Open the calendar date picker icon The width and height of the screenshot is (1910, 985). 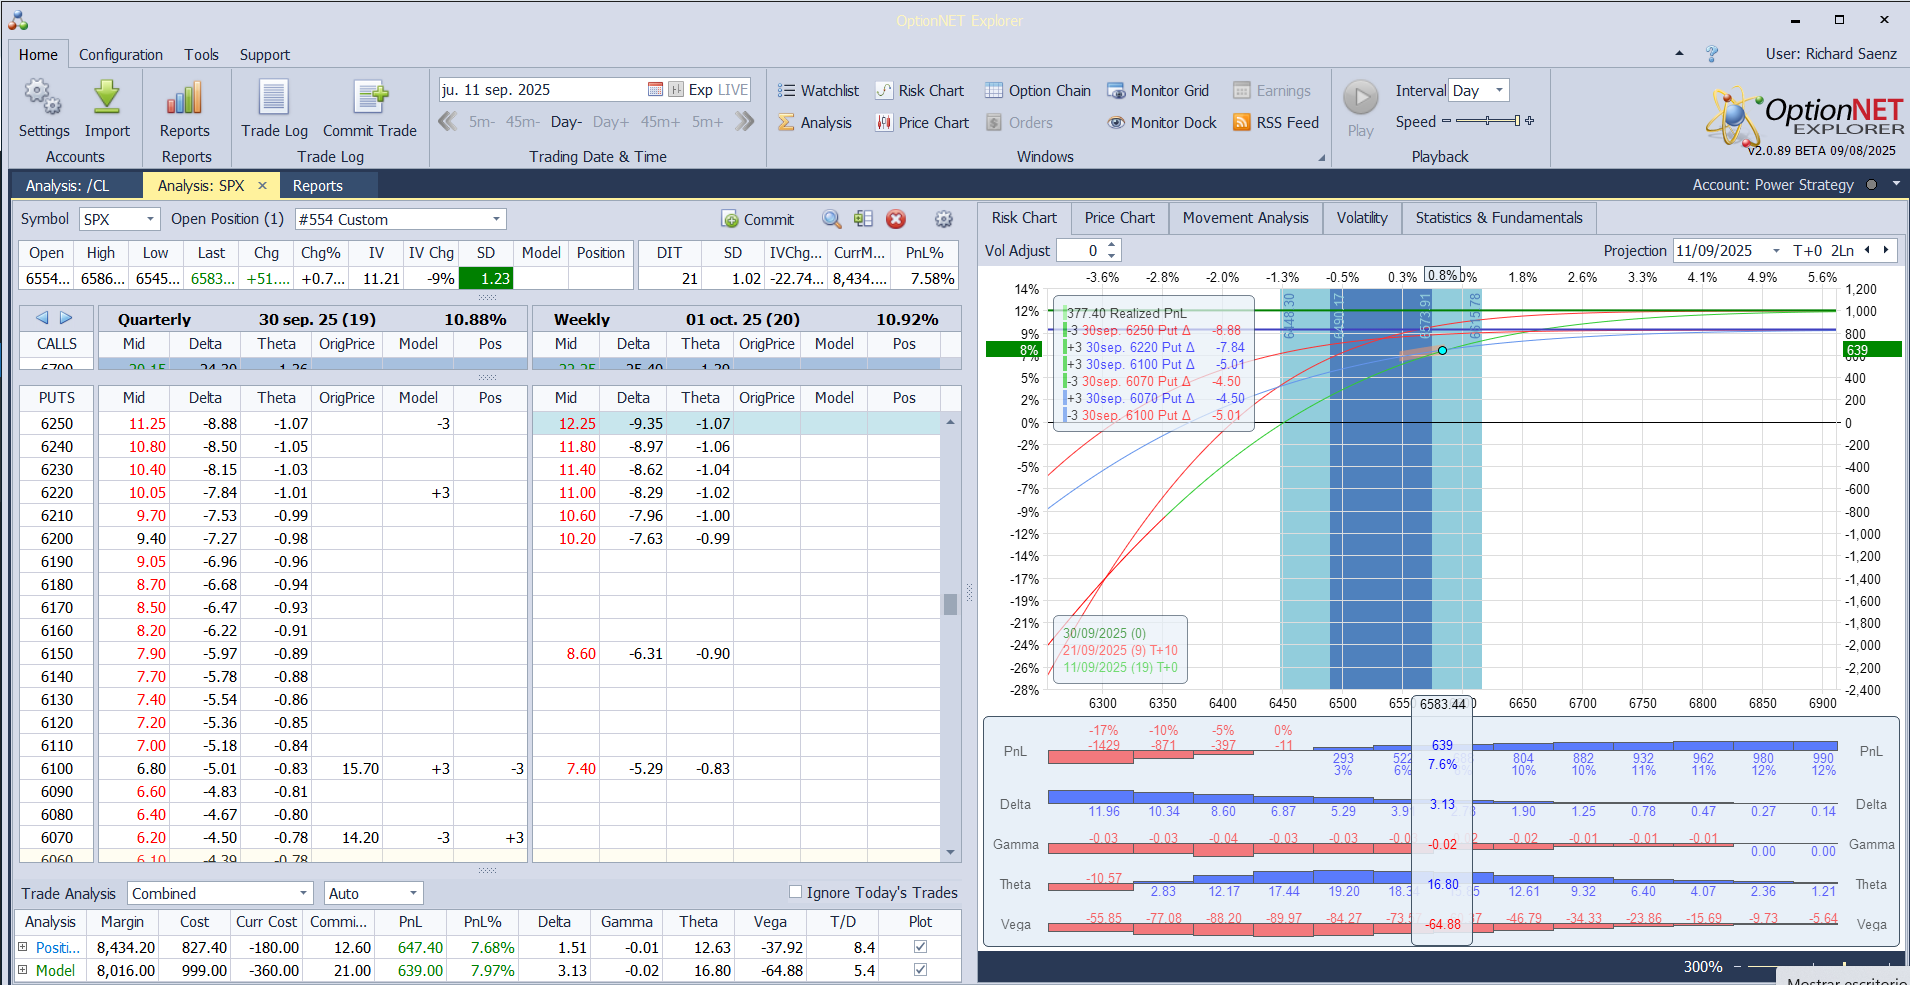click(655, 89)
